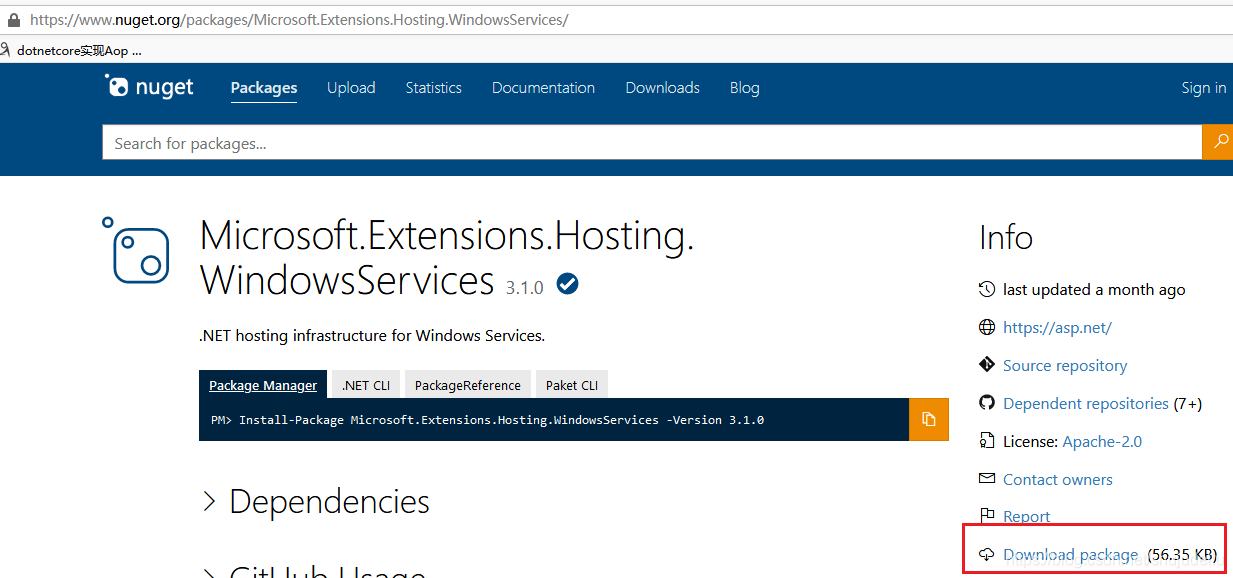Click the Info heading

pos(1006,237)
